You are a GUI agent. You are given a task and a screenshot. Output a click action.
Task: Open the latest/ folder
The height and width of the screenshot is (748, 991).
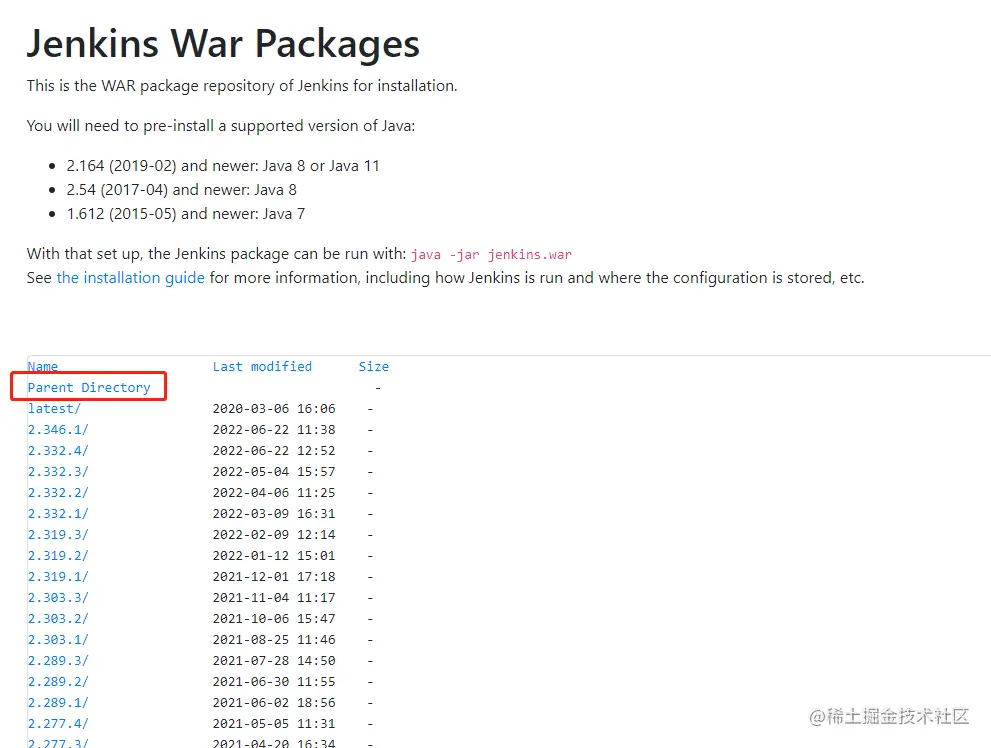54,409
